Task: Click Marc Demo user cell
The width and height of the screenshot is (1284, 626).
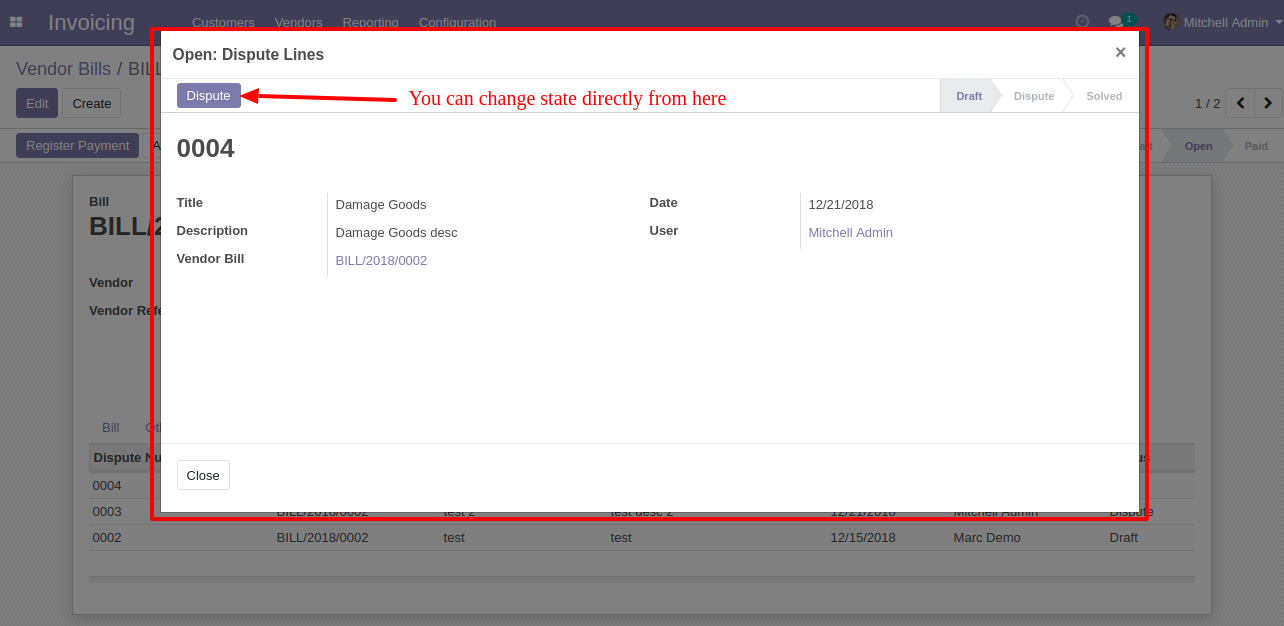Action: (987, 537)
